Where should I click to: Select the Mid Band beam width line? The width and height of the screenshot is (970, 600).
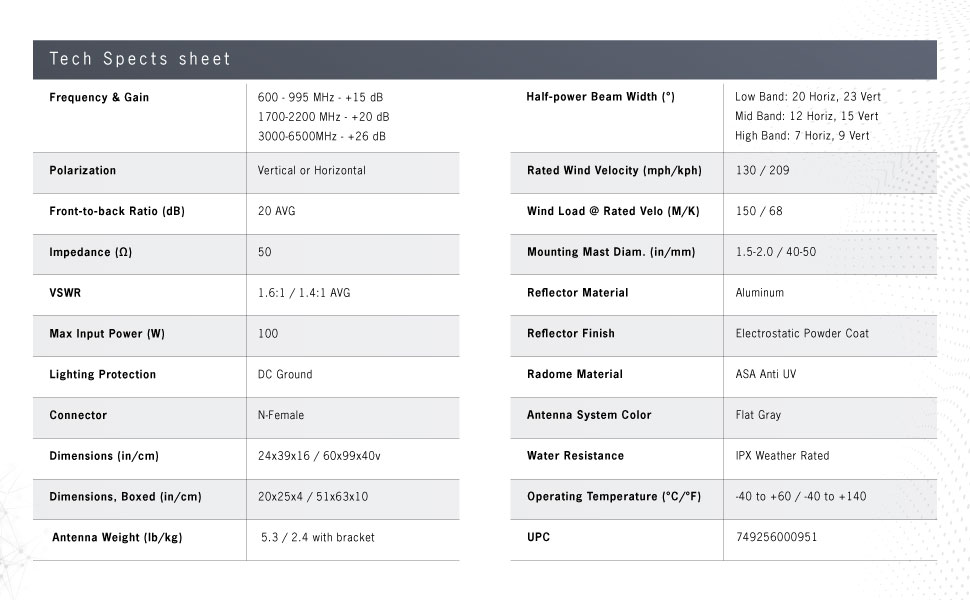806,117
